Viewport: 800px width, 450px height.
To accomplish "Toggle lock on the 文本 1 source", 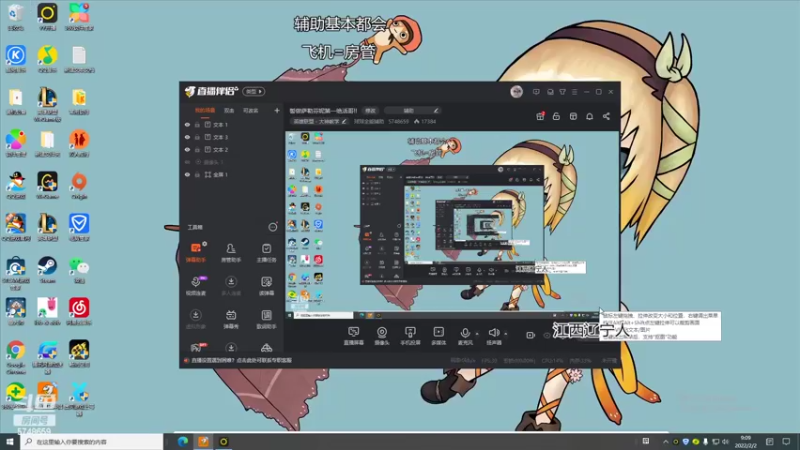I will pos(197,124).
